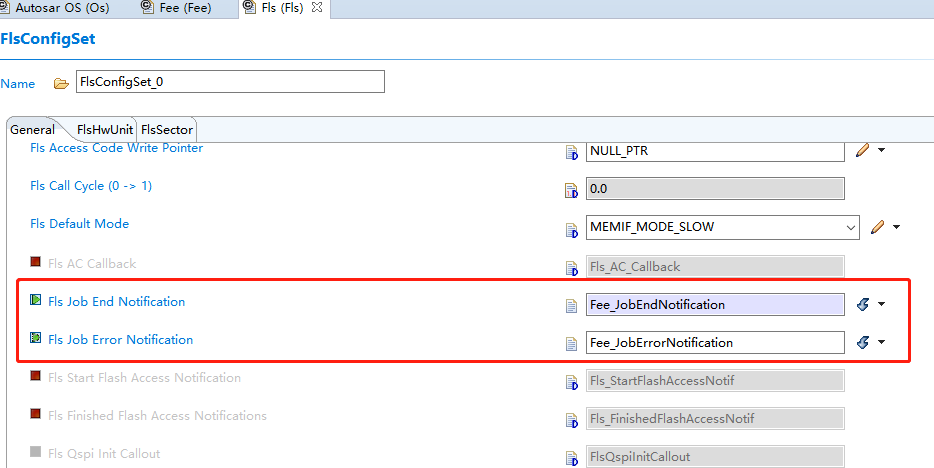This screenshot has height=468, width=934.
Task: Click the document icon beside Fee_JobErrorNotification
Action: click(571, 344)
